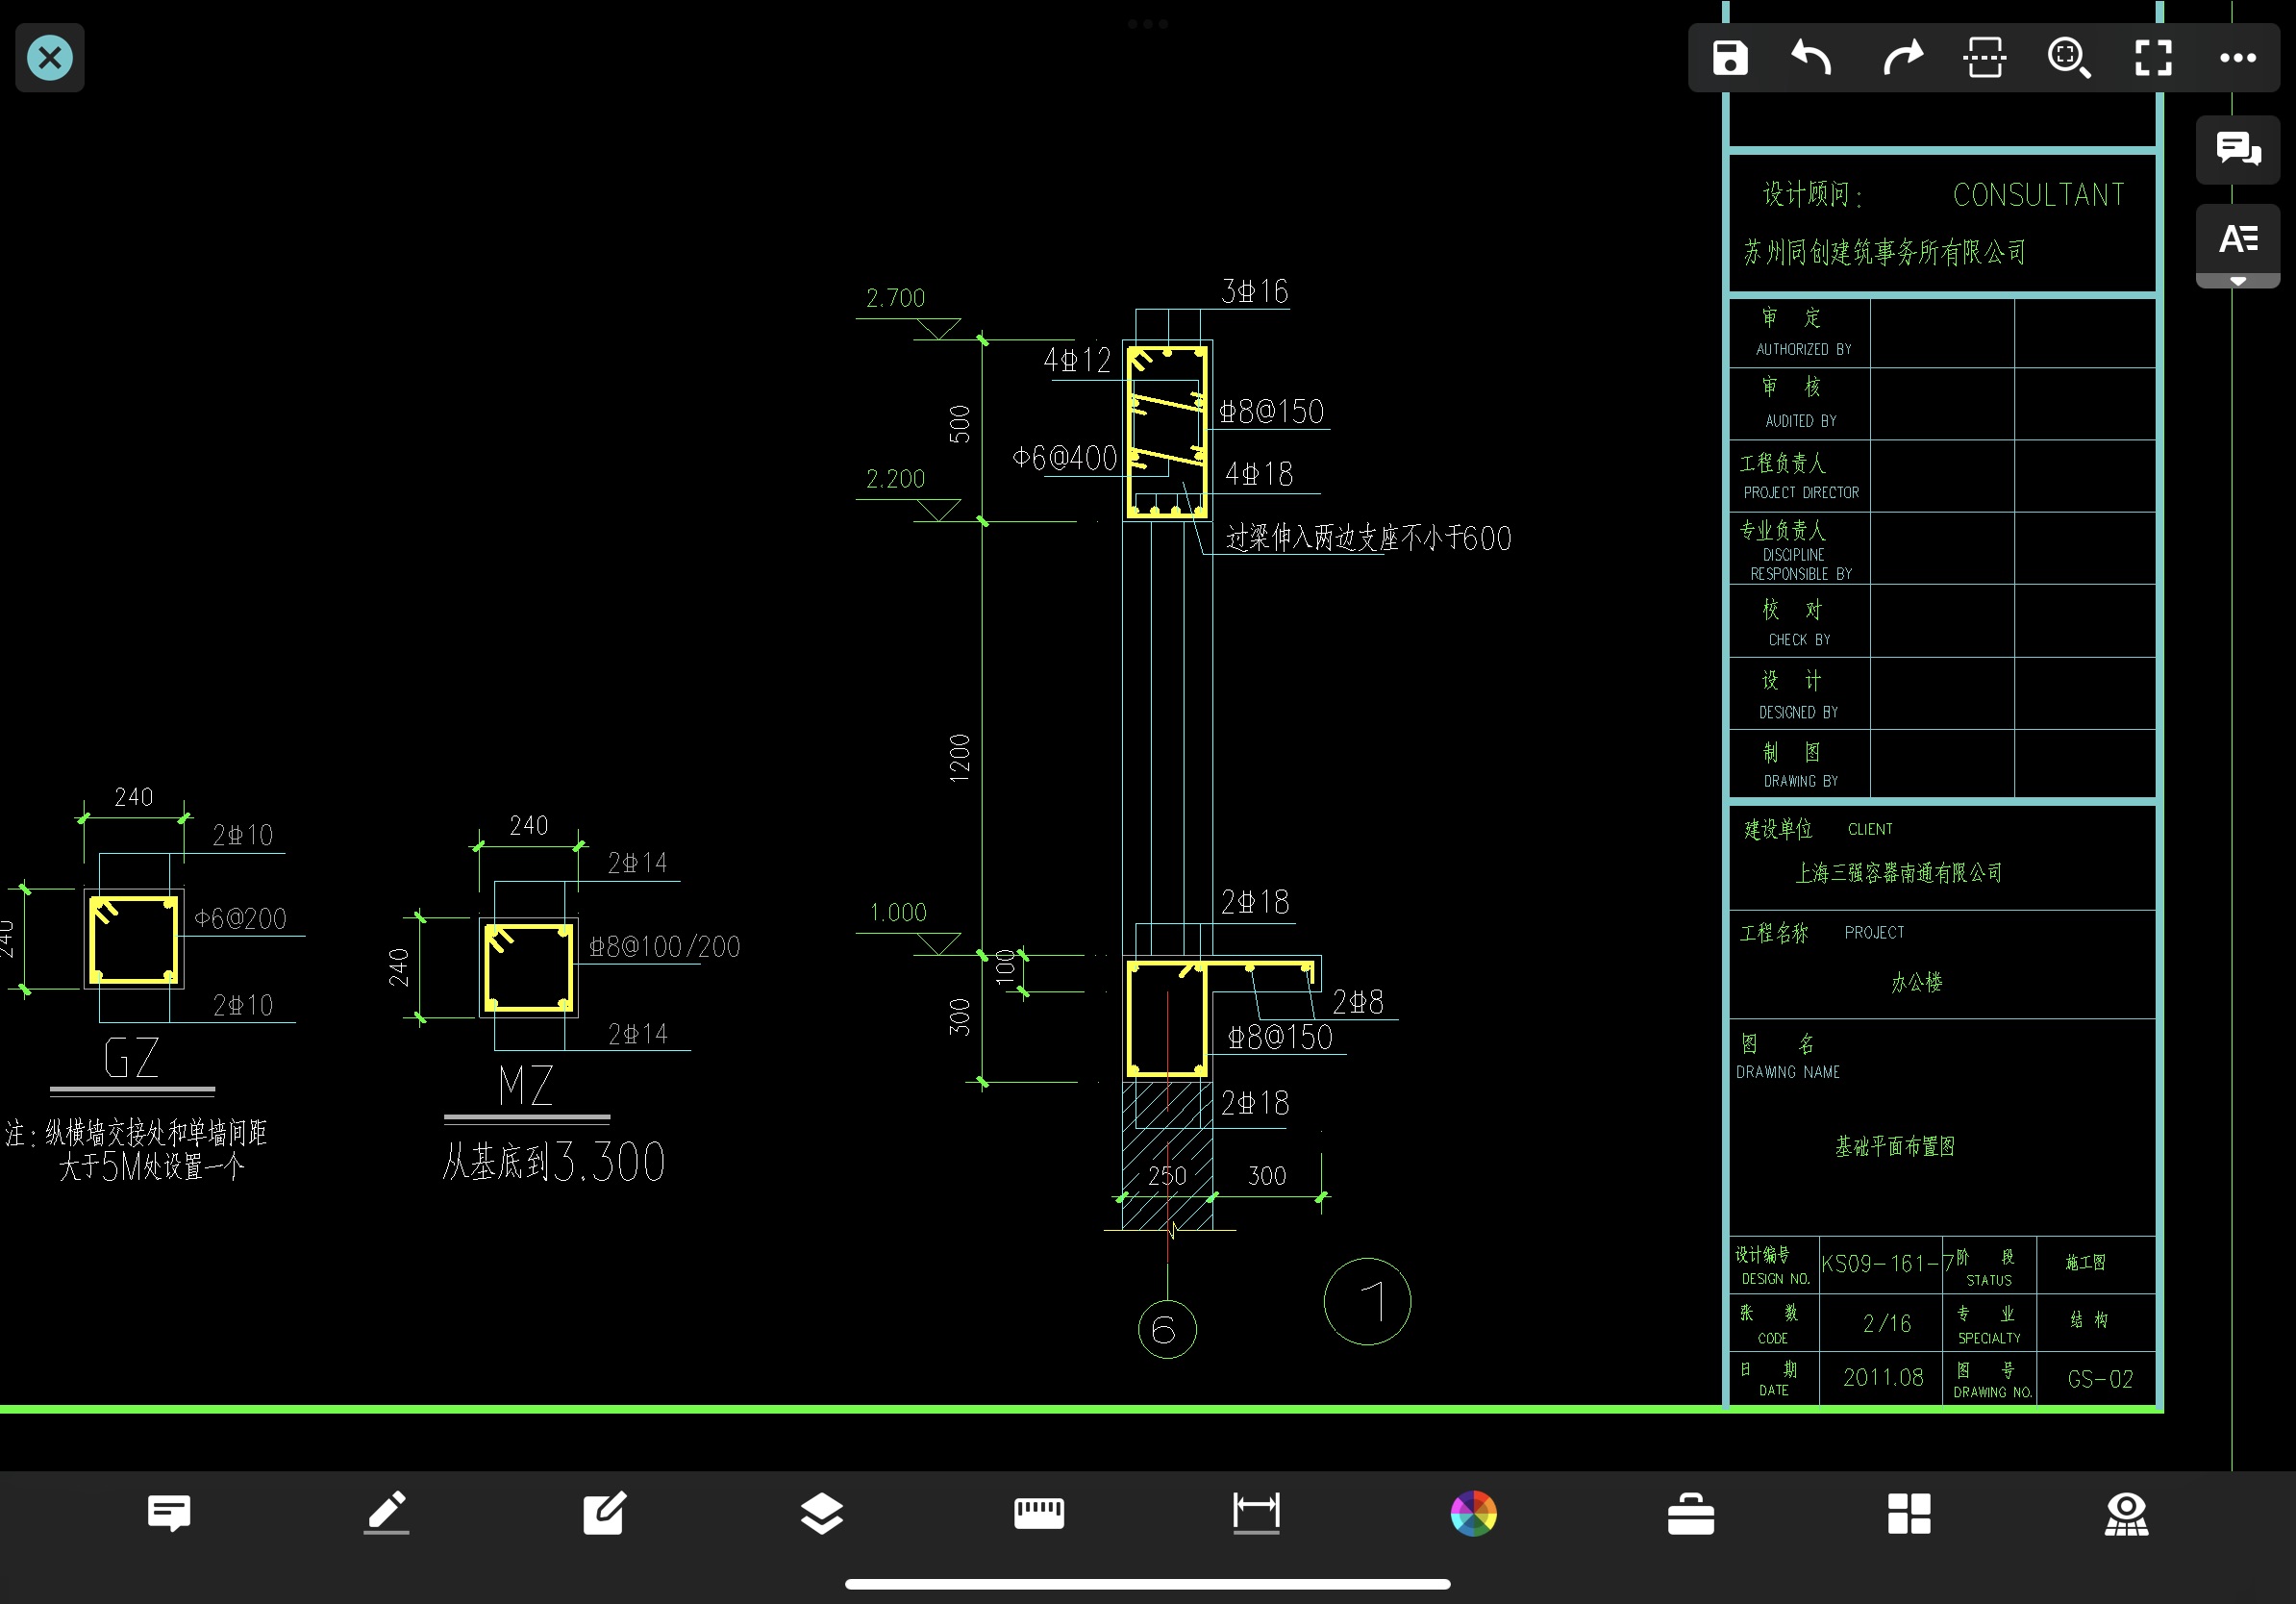Open the toolbox briefcase
The height and width of the screenshot is (1604, 2296).
tap(1691, 1513)
